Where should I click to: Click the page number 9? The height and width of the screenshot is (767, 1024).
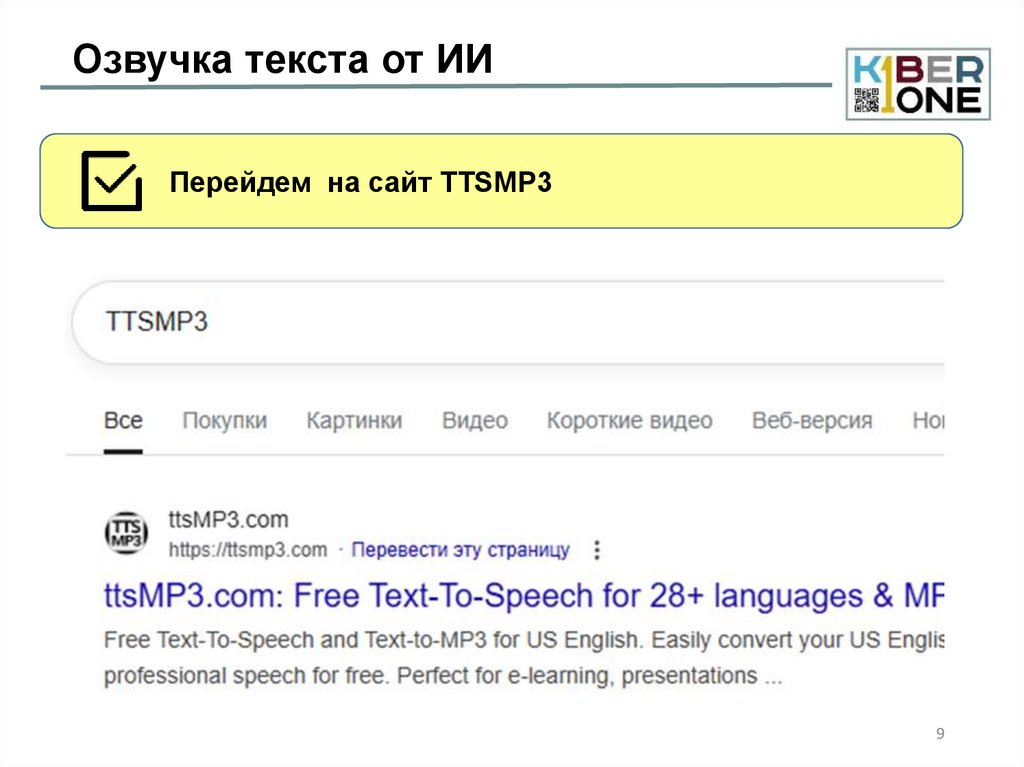click(938, 733)
